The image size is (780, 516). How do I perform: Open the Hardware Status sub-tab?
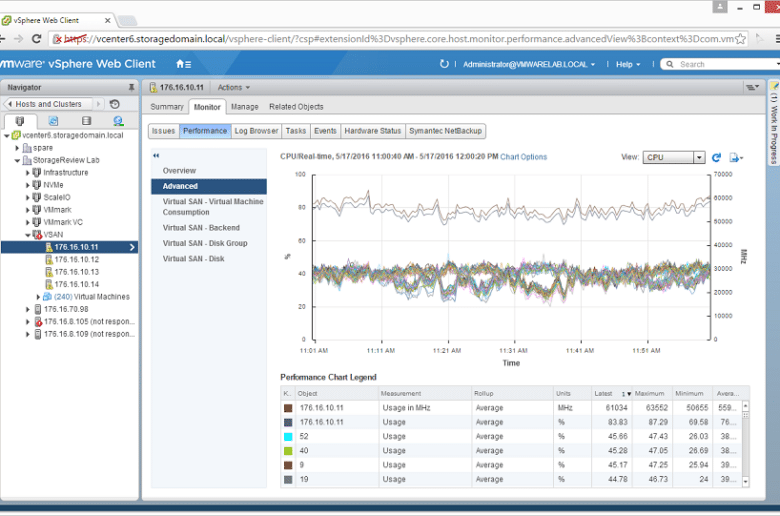373,131
